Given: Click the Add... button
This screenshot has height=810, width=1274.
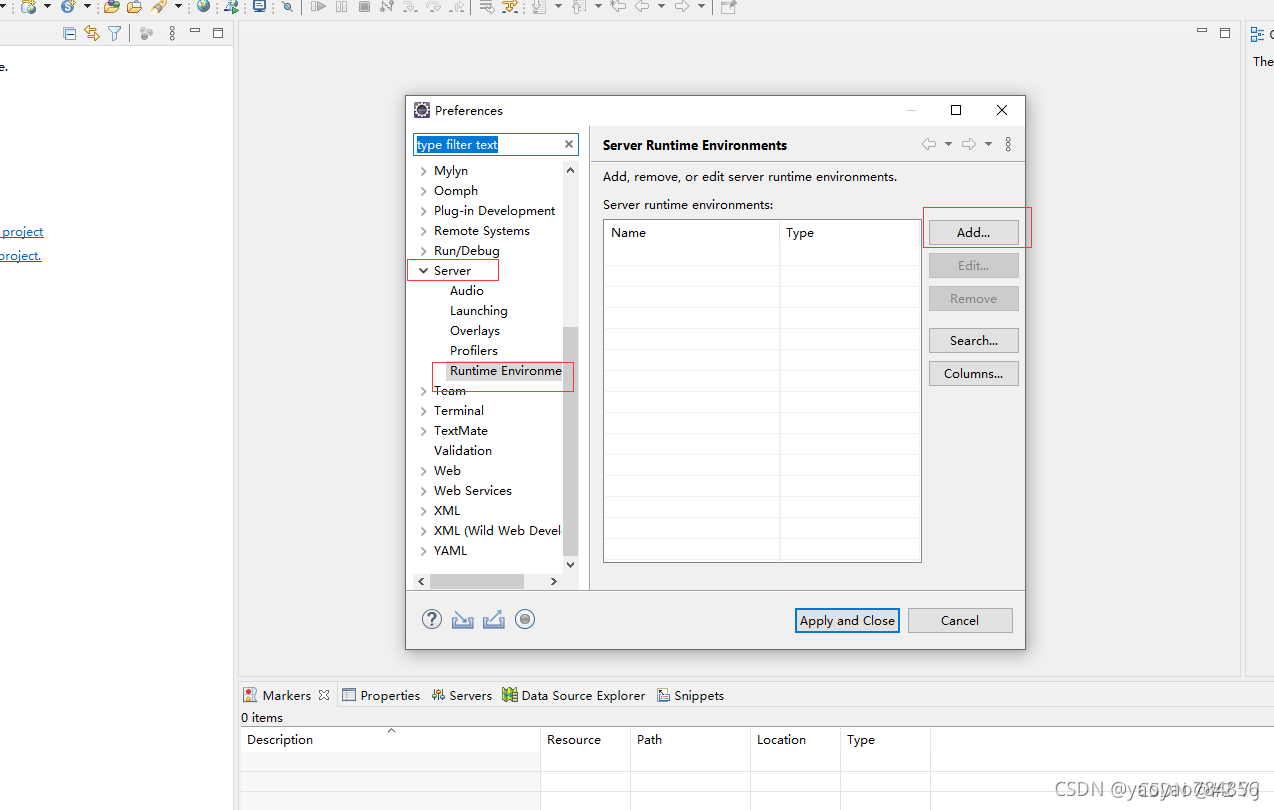Looking at the screenshot, I should [974, 232].
